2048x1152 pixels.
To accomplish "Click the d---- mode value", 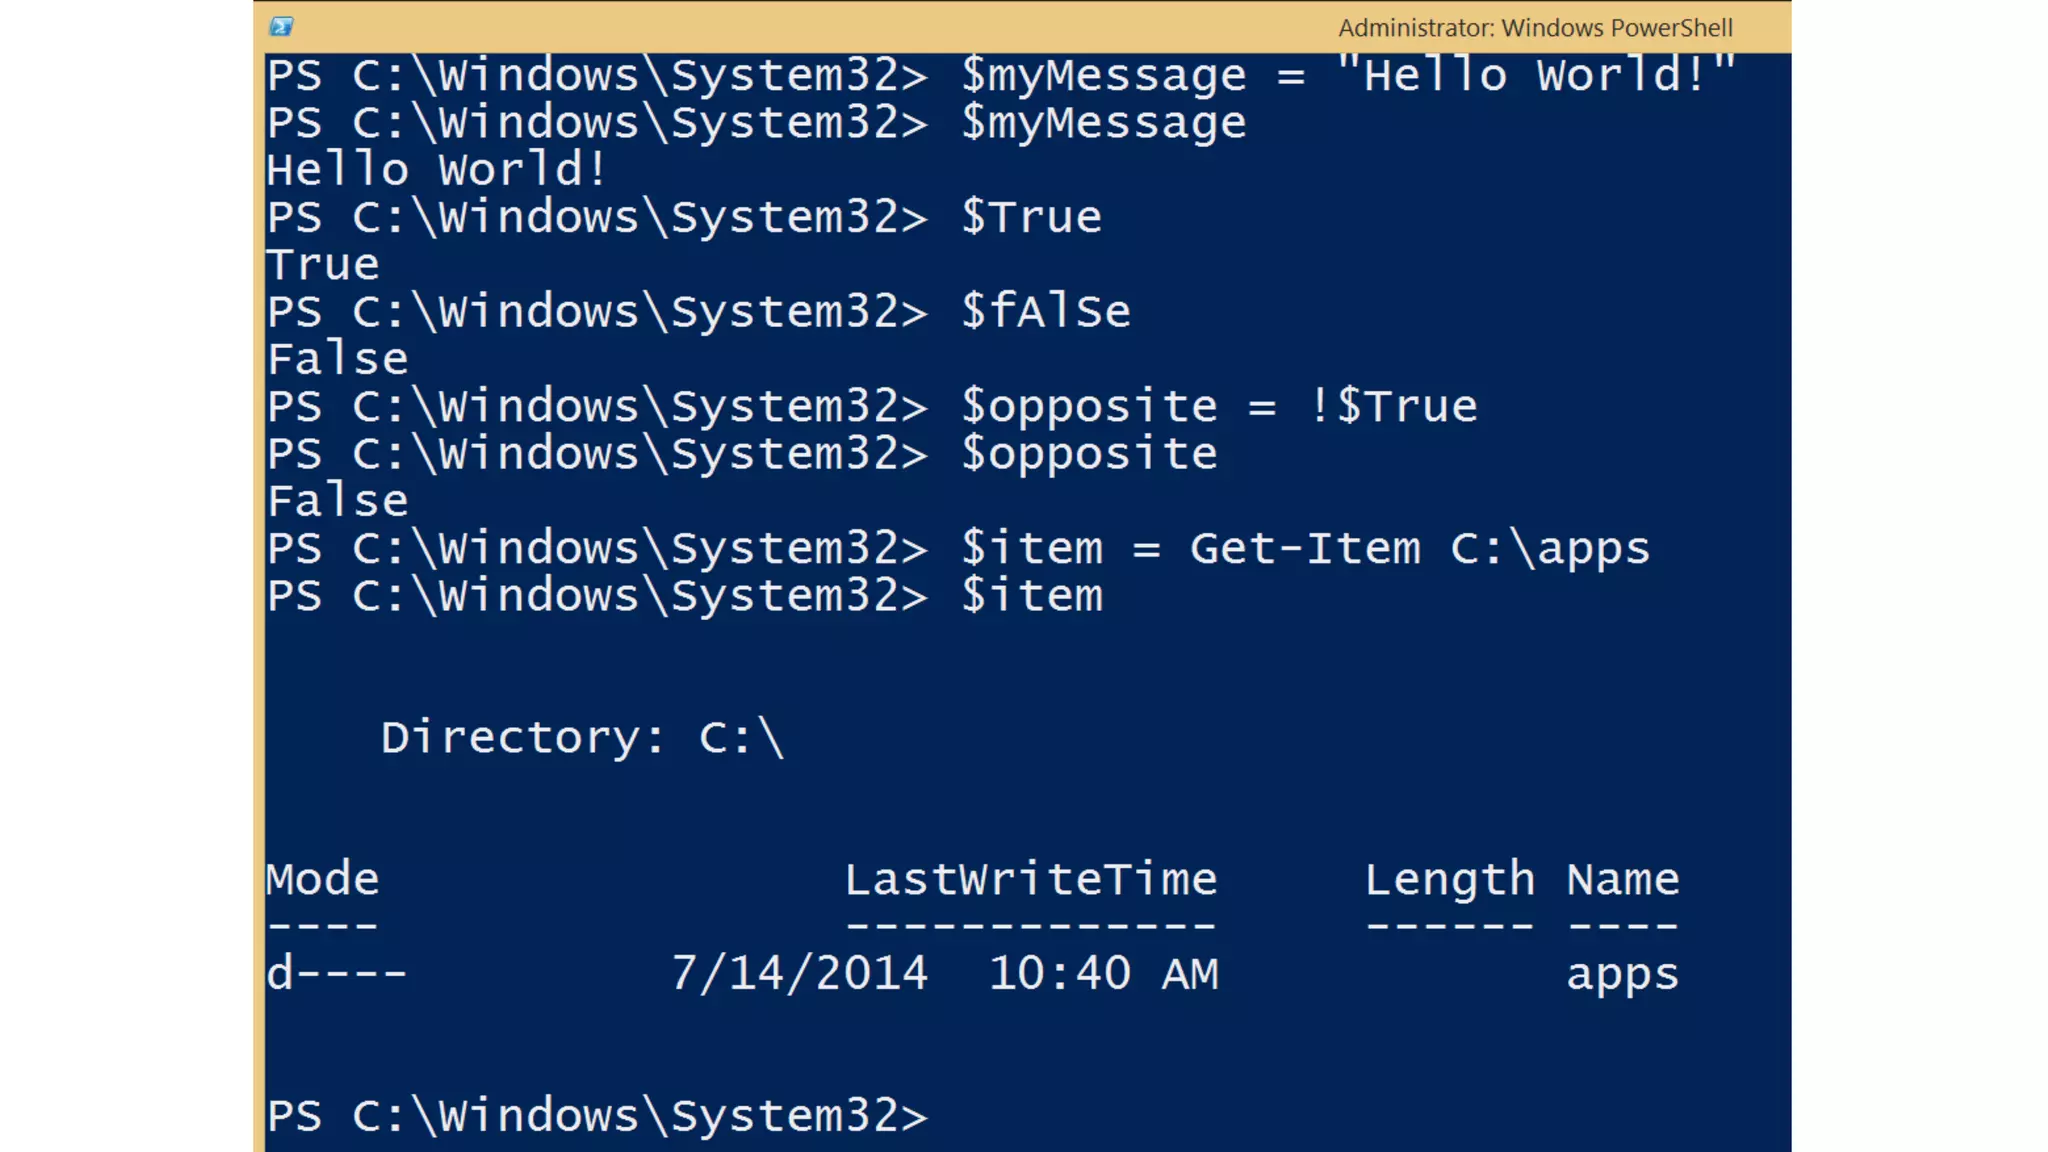I will pyautogui.click(x=337, y=974).
